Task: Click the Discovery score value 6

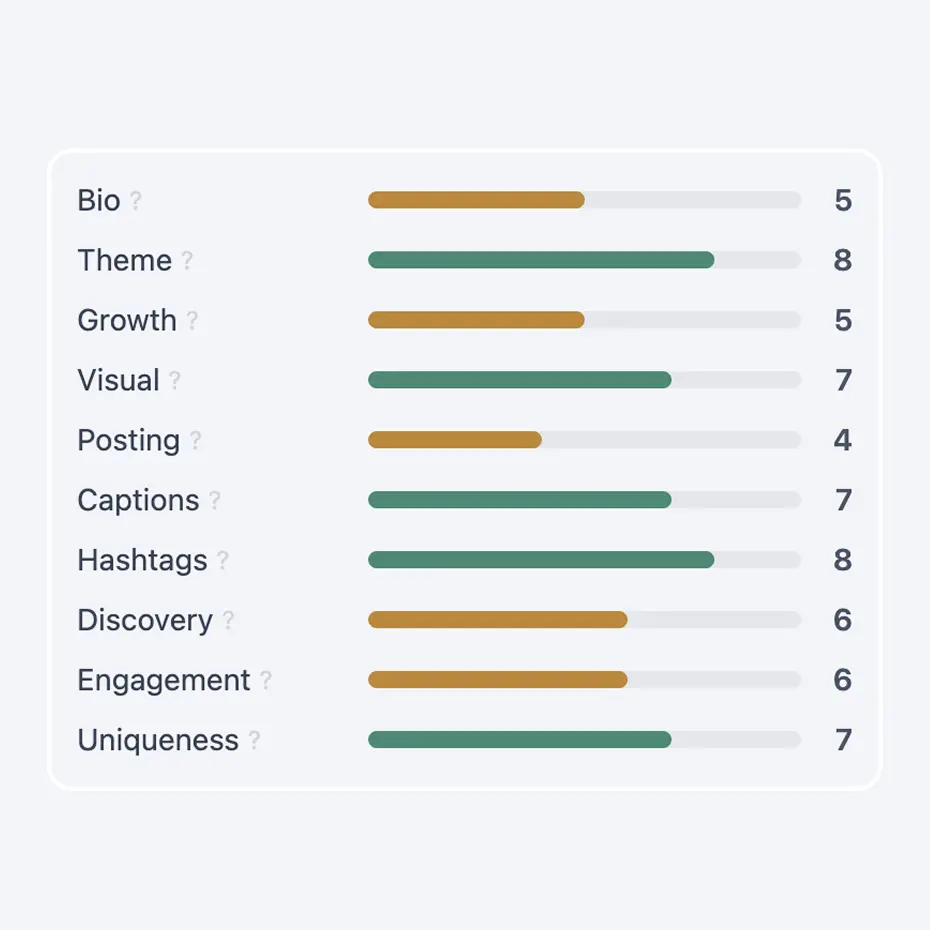Action: (843, 620)
